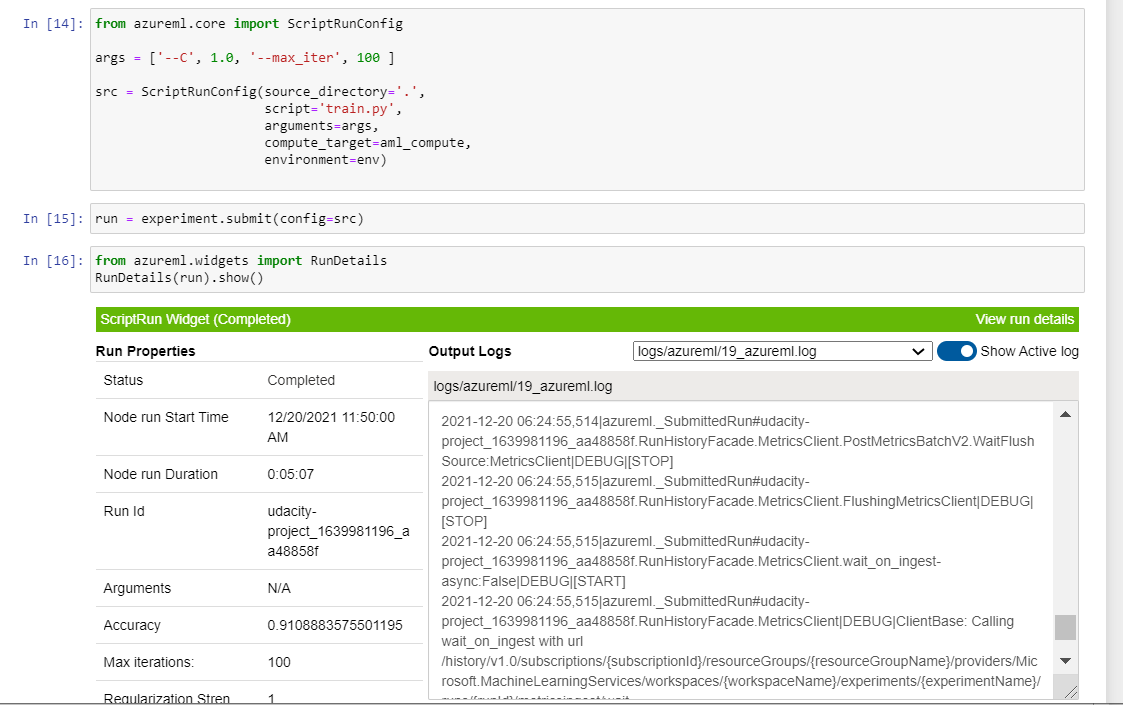
Task: Click the log scrollbar down arrow
Action: (1065, 661)
